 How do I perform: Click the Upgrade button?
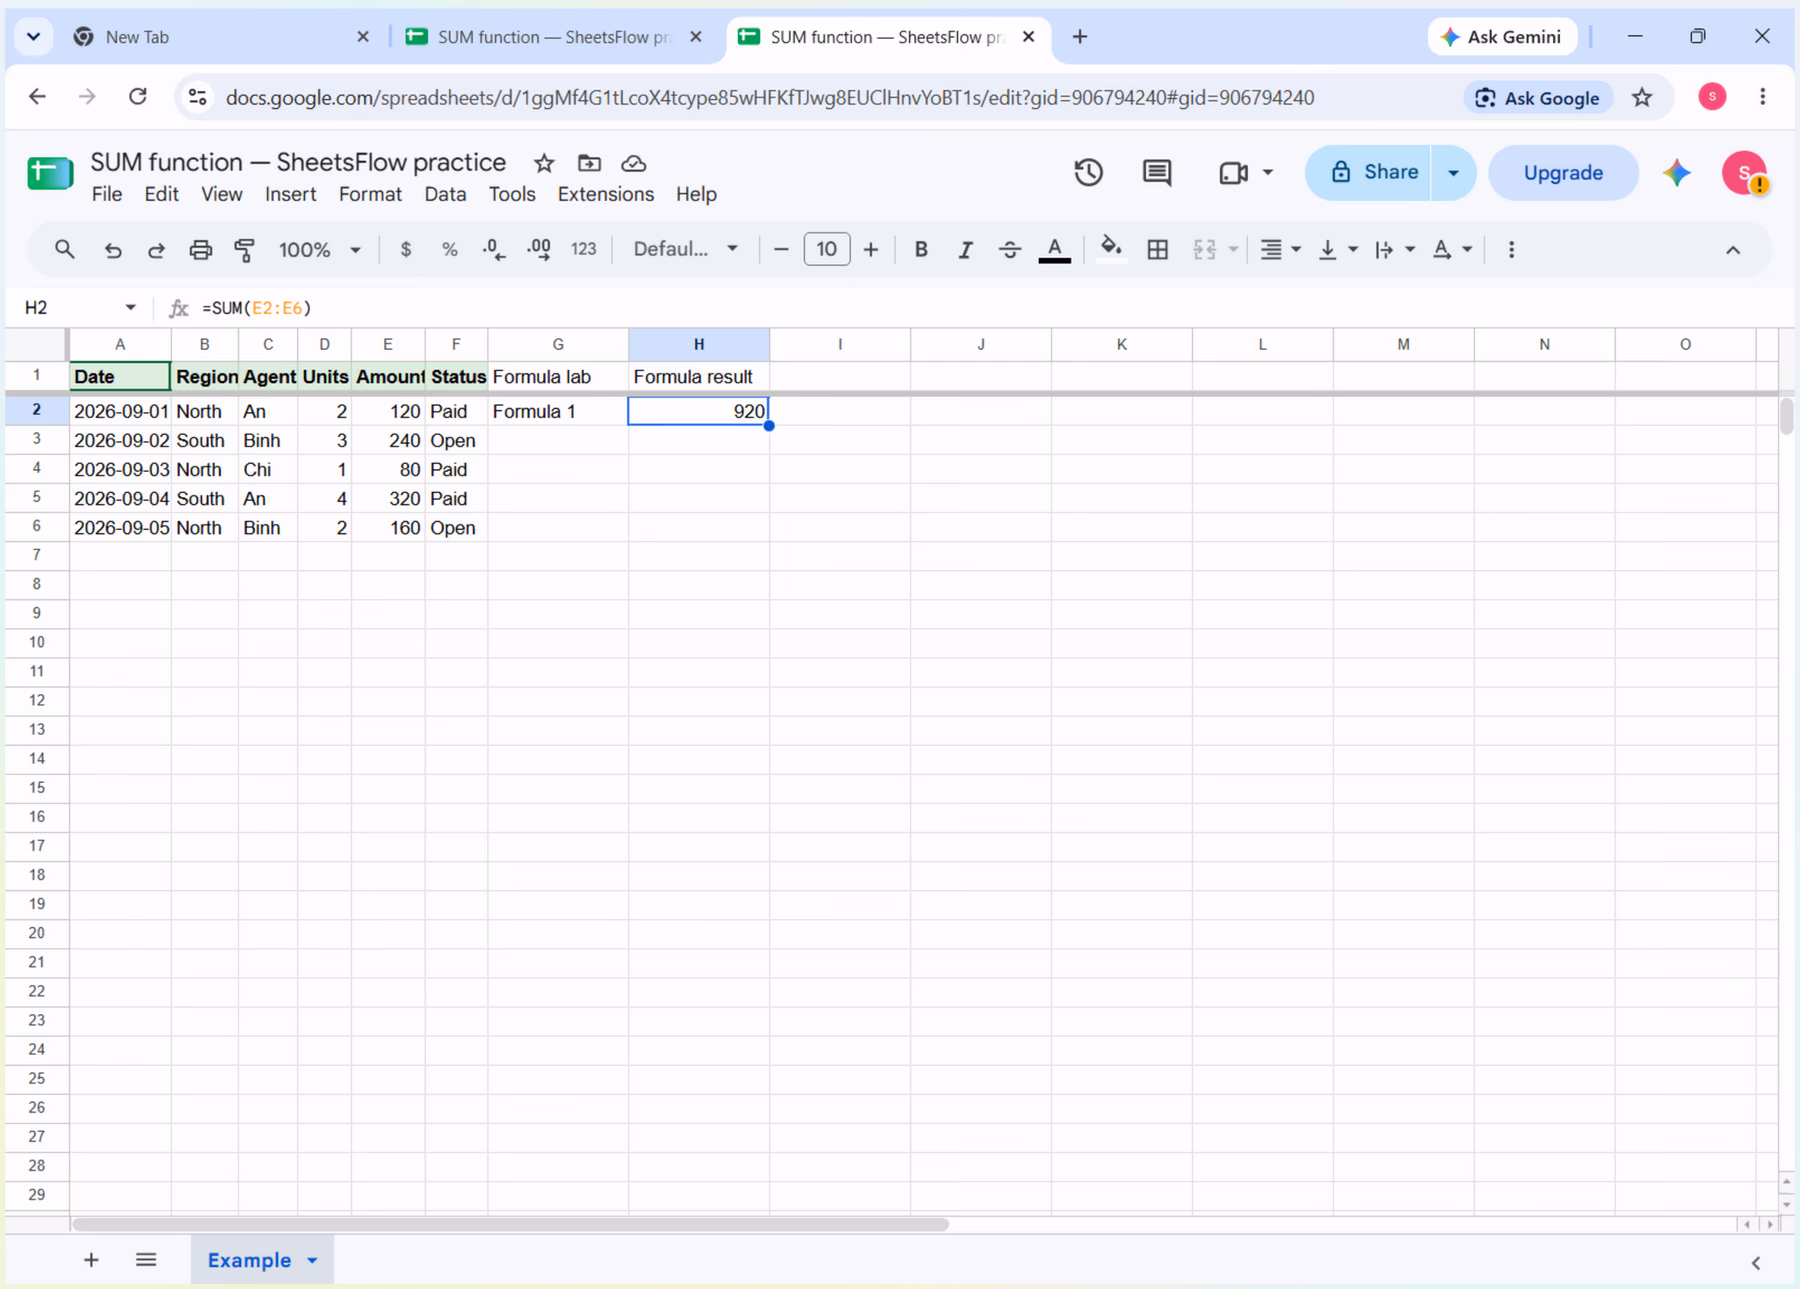point(1563,173)
